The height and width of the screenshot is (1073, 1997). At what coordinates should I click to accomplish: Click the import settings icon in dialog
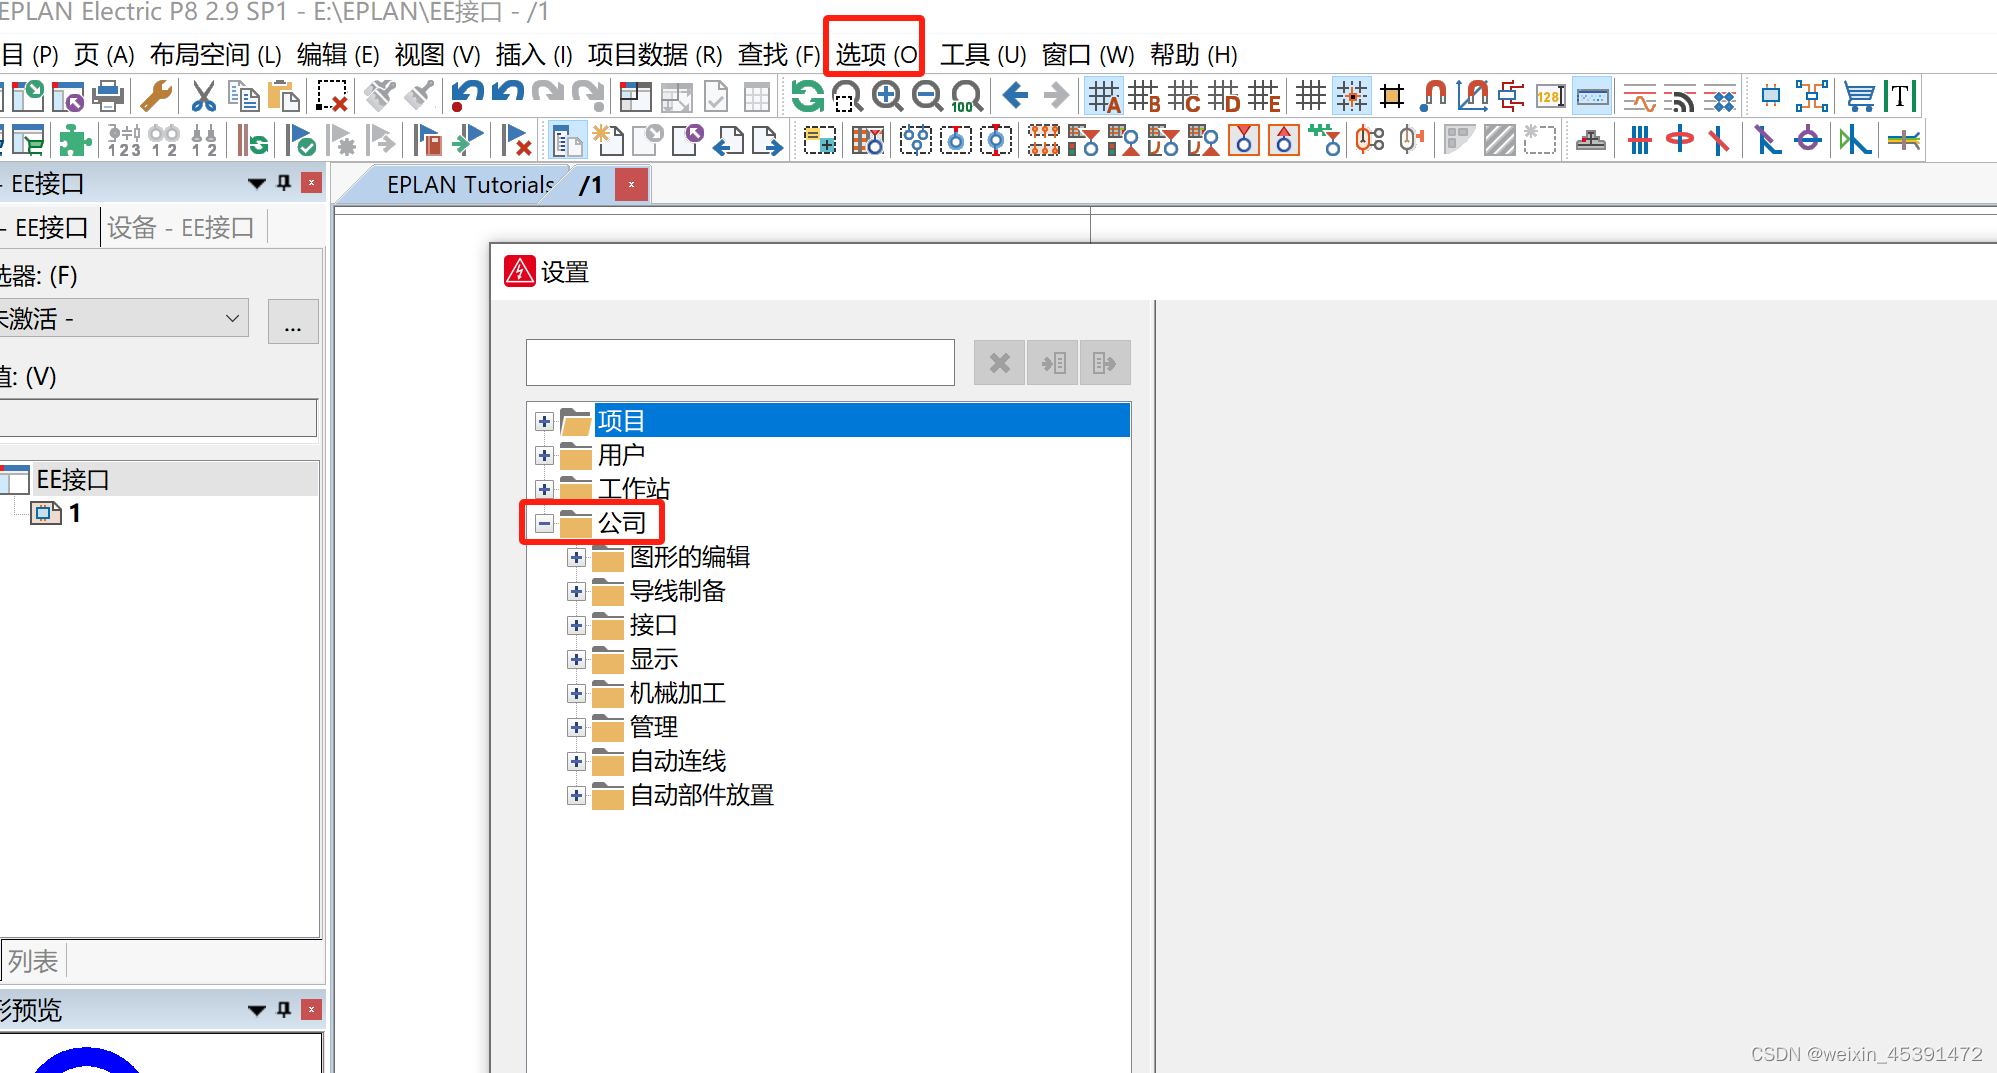1053,363
